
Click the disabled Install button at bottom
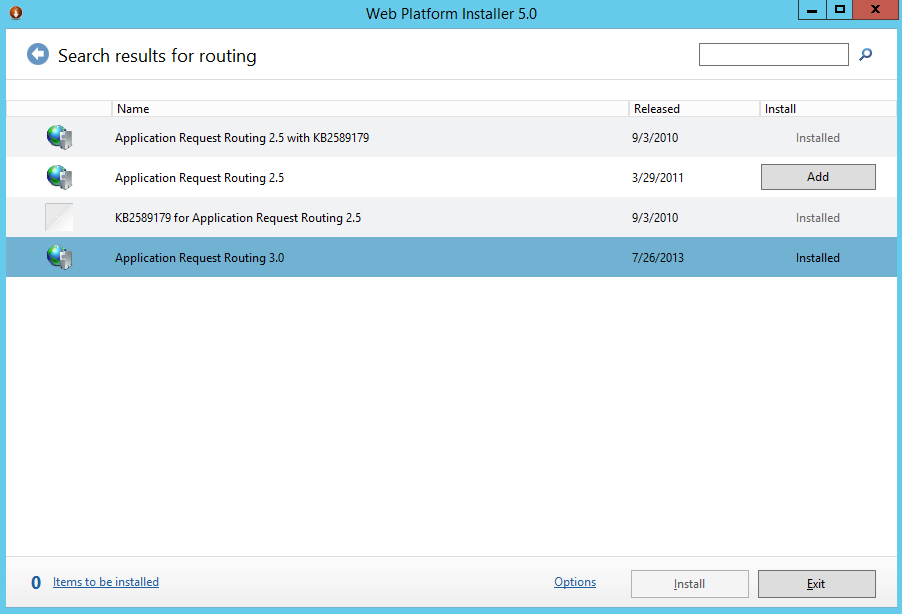pyautogui.click(x=690, y=584)
